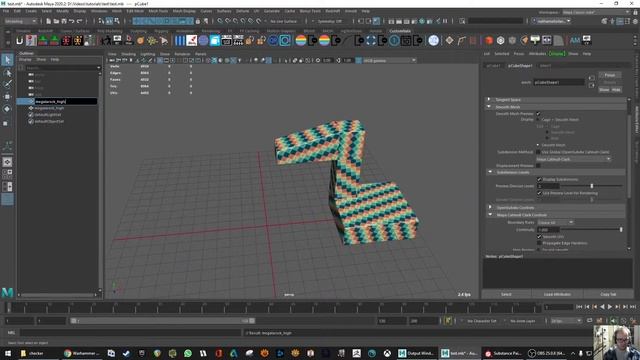Open the sRGB gamma view transform dropdown
This screenshot has width=640, height=360.
pos(389,60)
